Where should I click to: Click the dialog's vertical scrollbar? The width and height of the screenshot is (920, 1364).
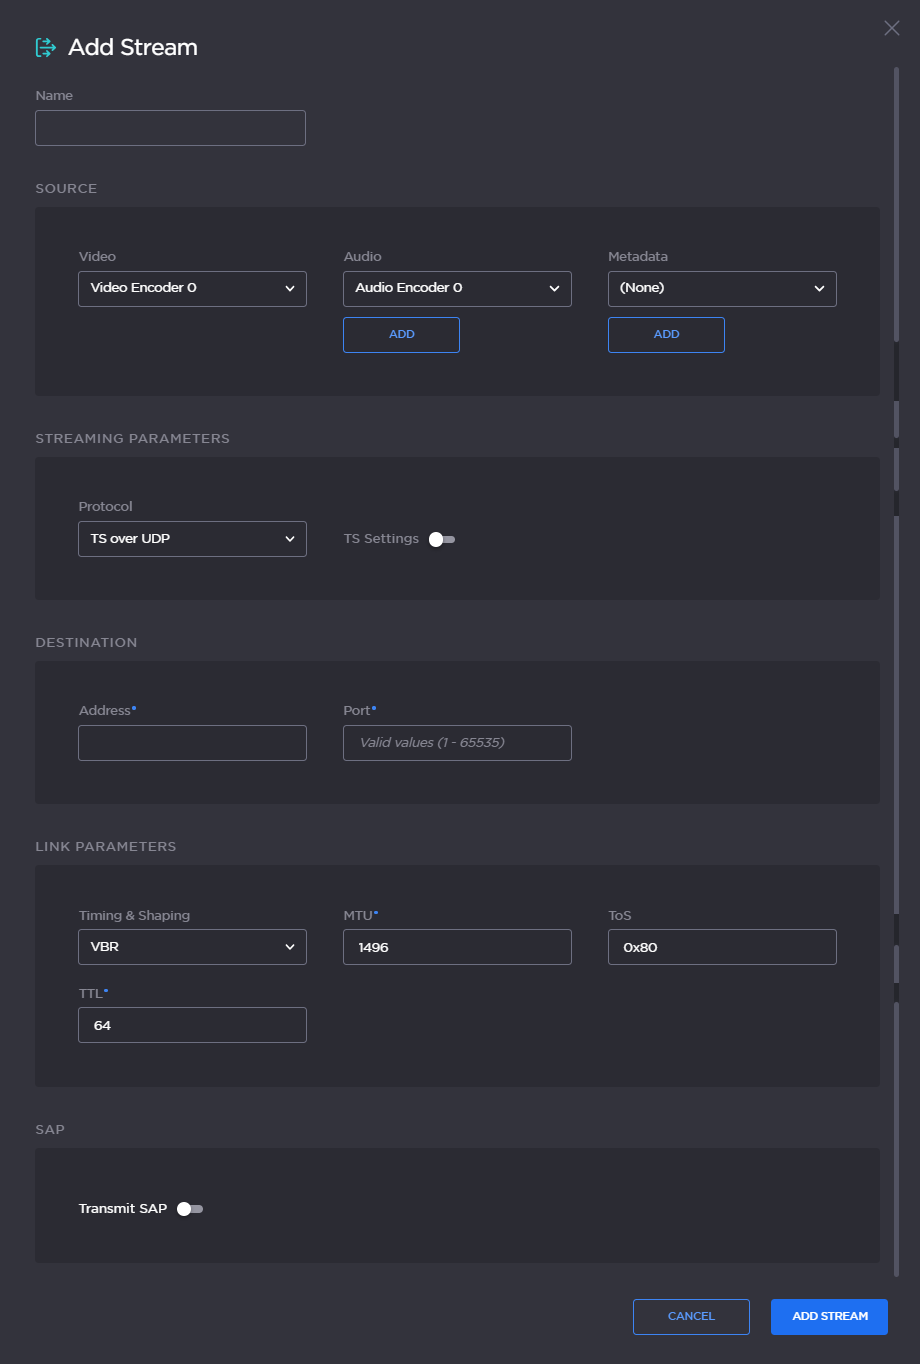(896, 670)
